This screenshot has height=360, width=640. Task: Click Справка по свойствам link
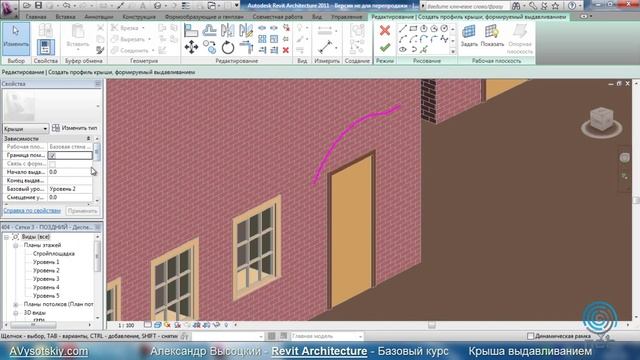pos(32,211)
